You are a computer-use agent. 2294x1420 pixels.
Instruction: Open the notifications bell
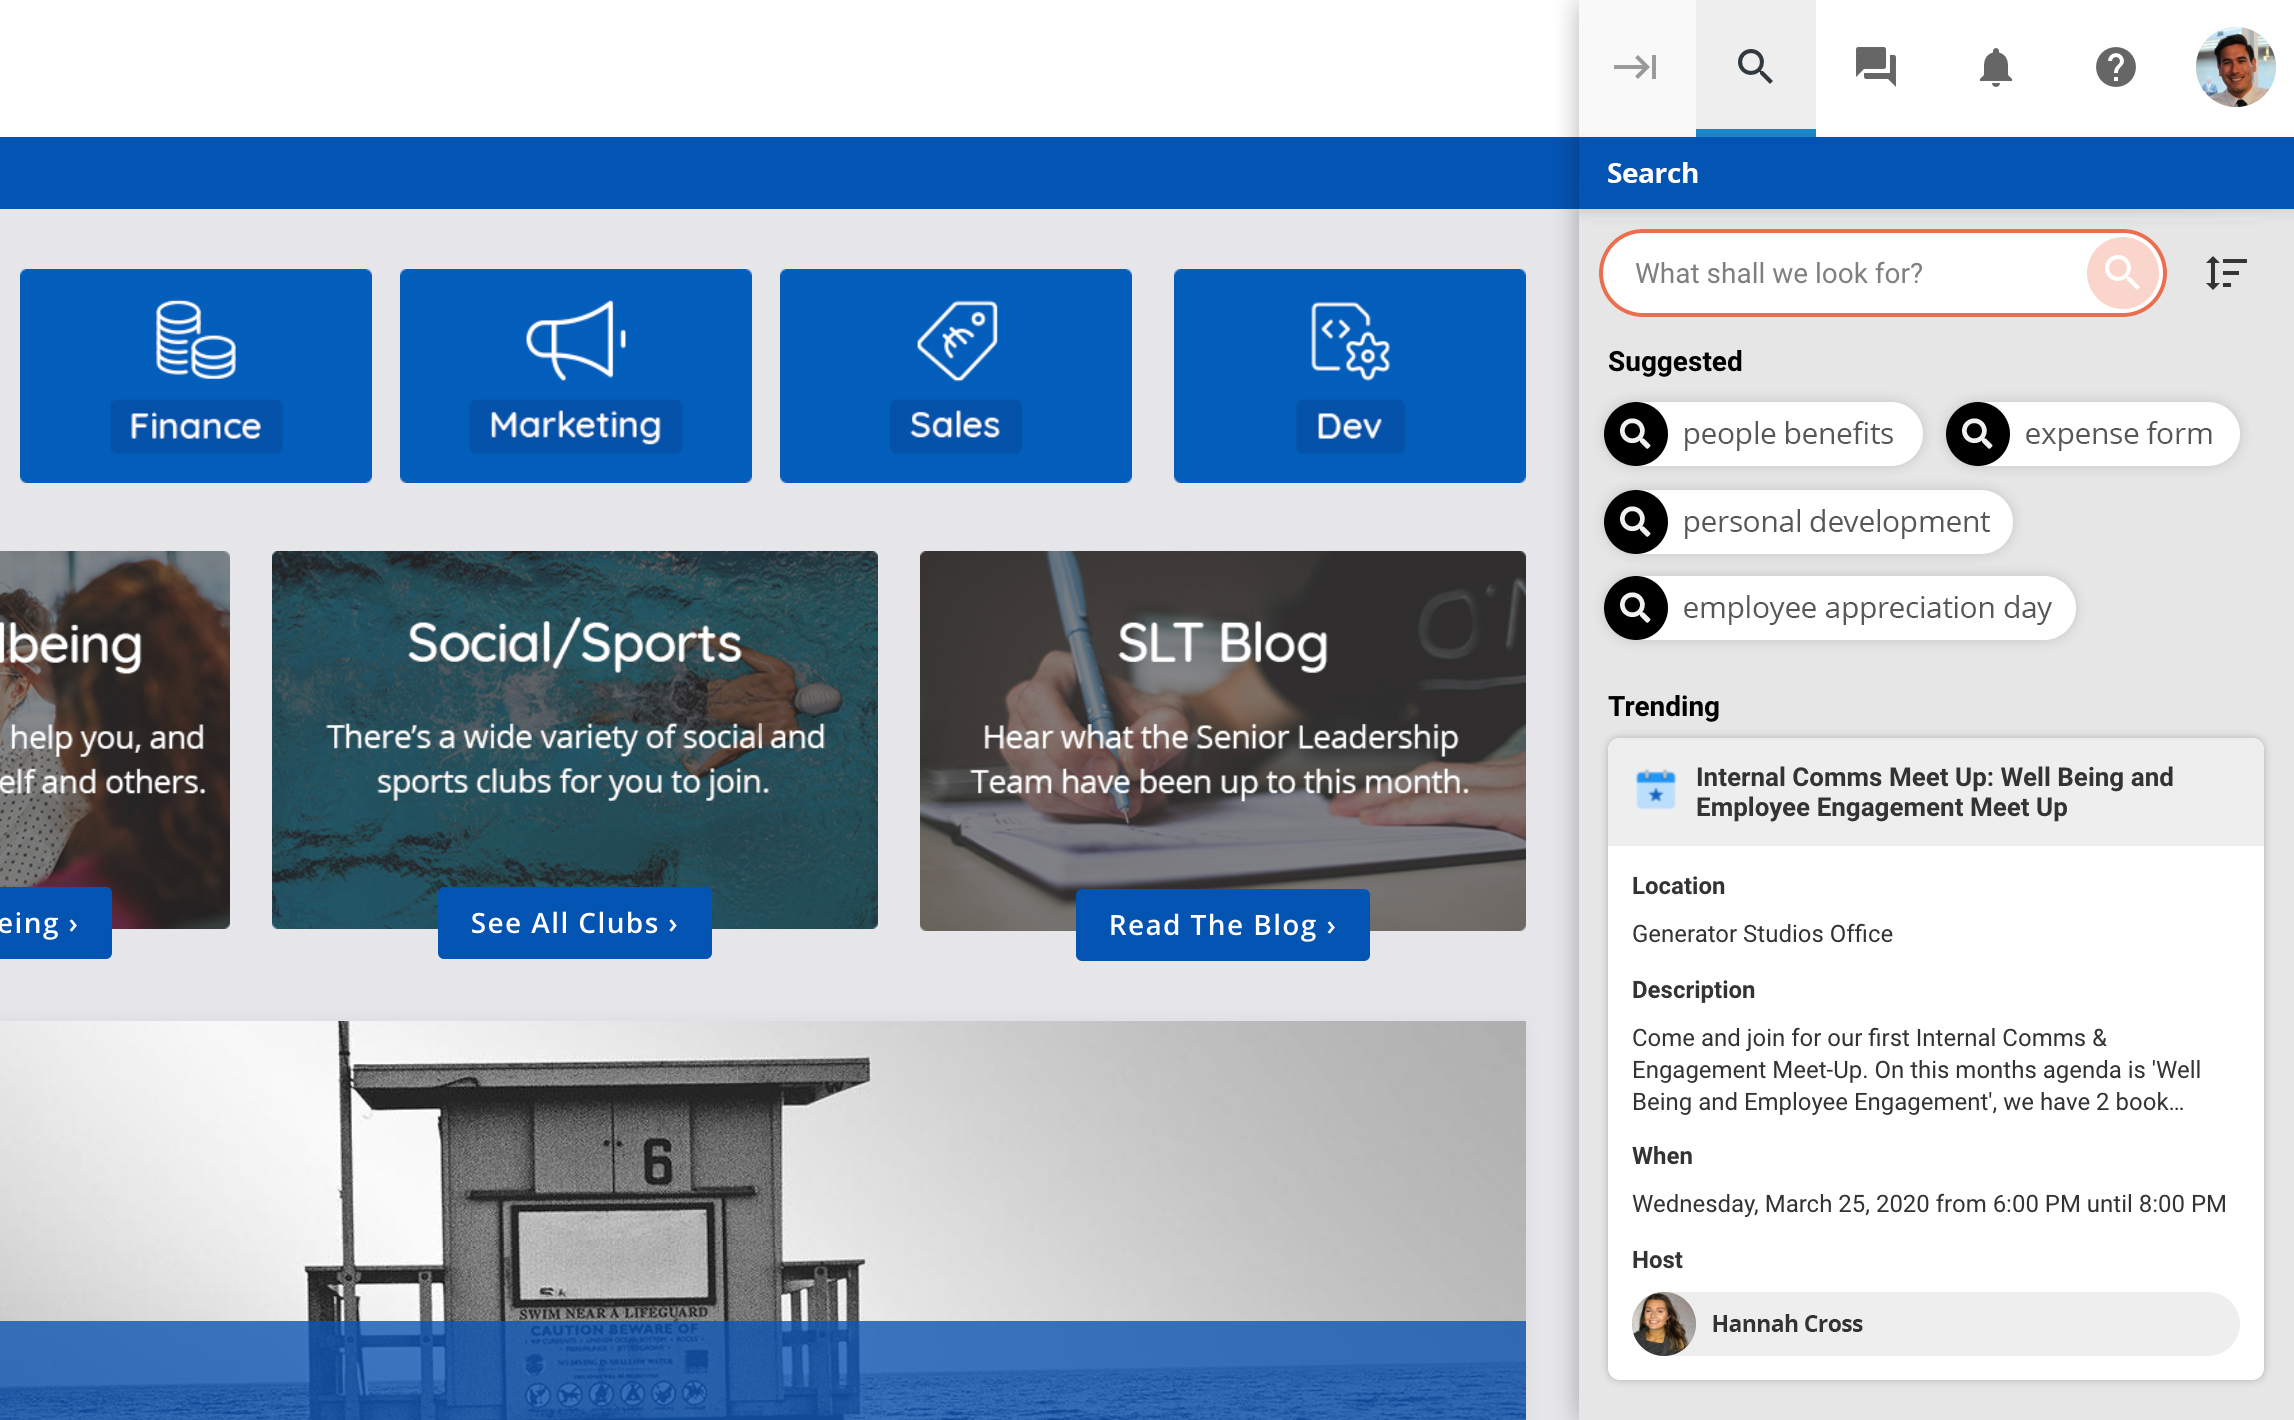pyautogui.click(x=1995, y=67)
